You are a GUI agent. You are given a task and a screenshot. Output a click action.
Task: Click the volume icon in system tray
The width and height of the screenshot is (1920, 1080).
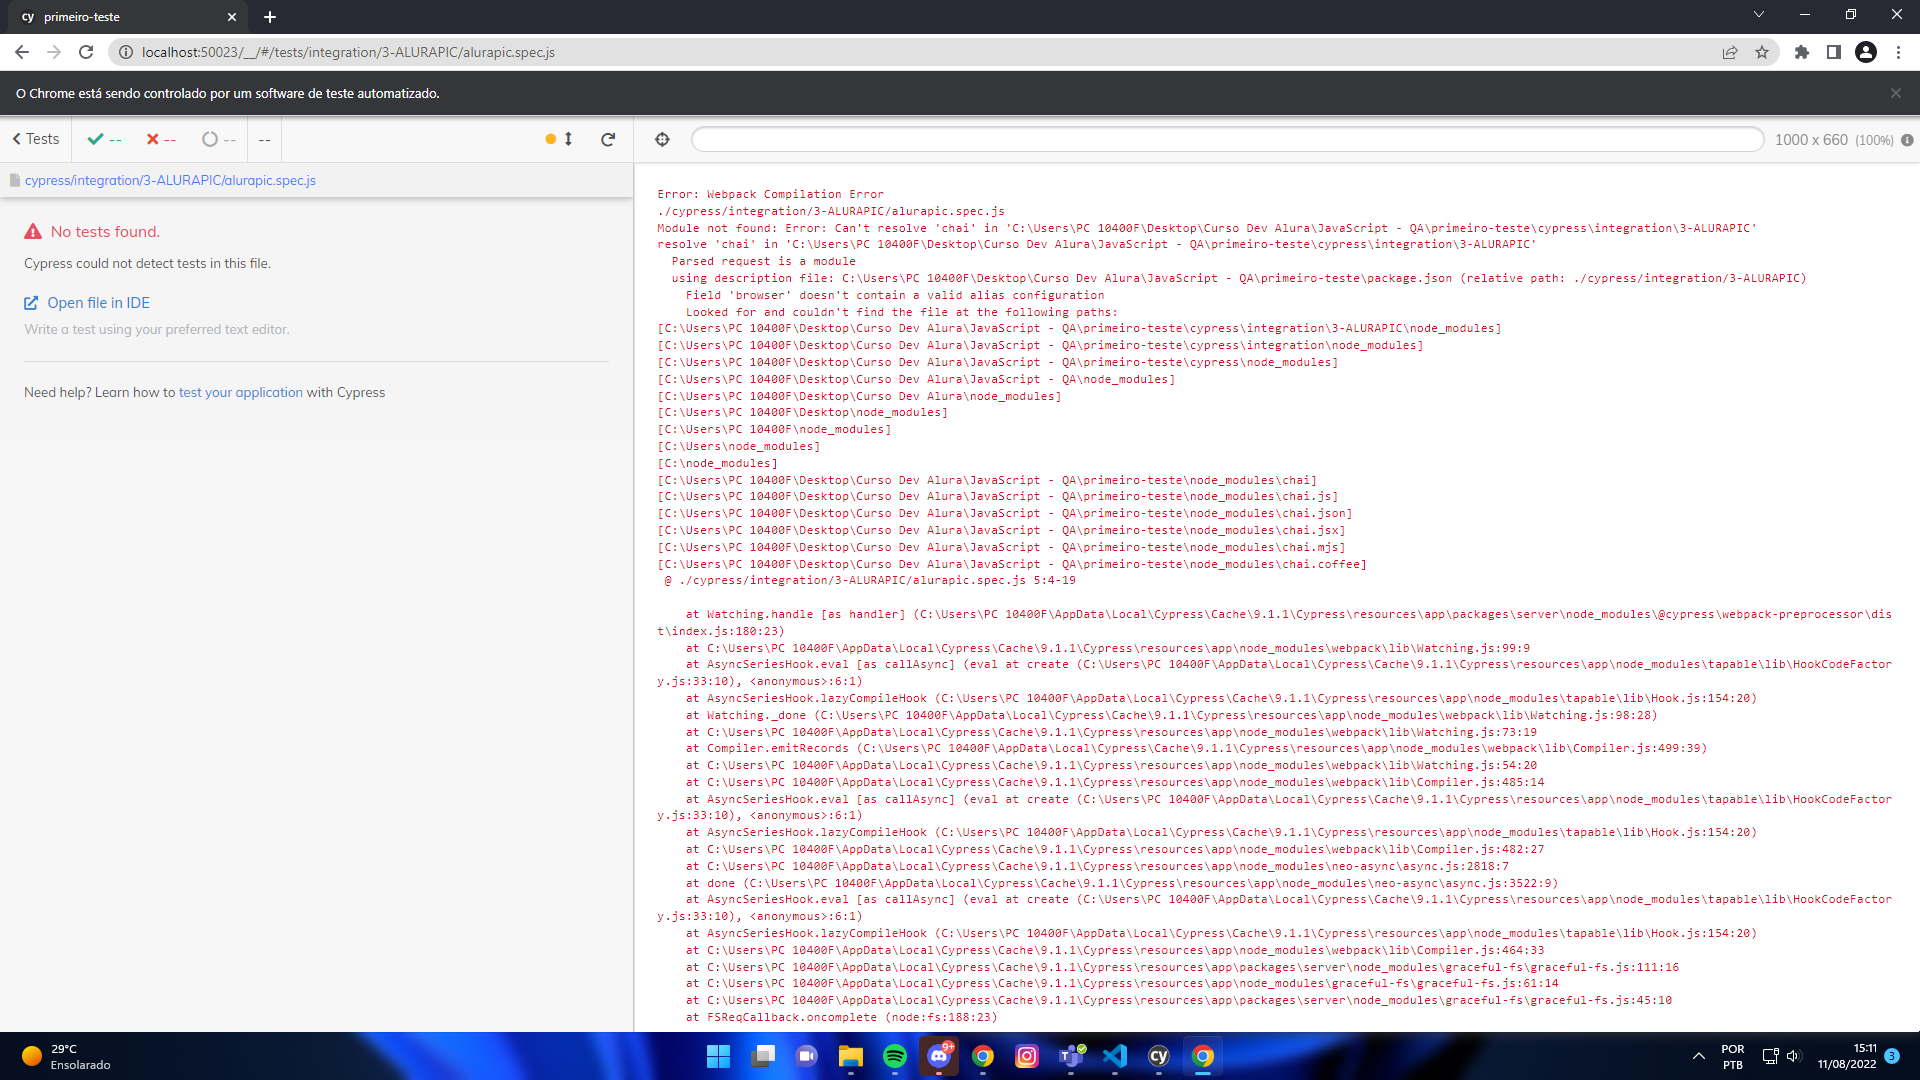1793,1056
